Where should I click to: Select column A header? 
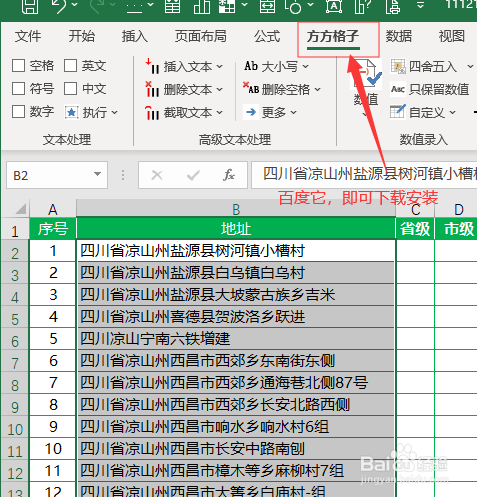53,209
